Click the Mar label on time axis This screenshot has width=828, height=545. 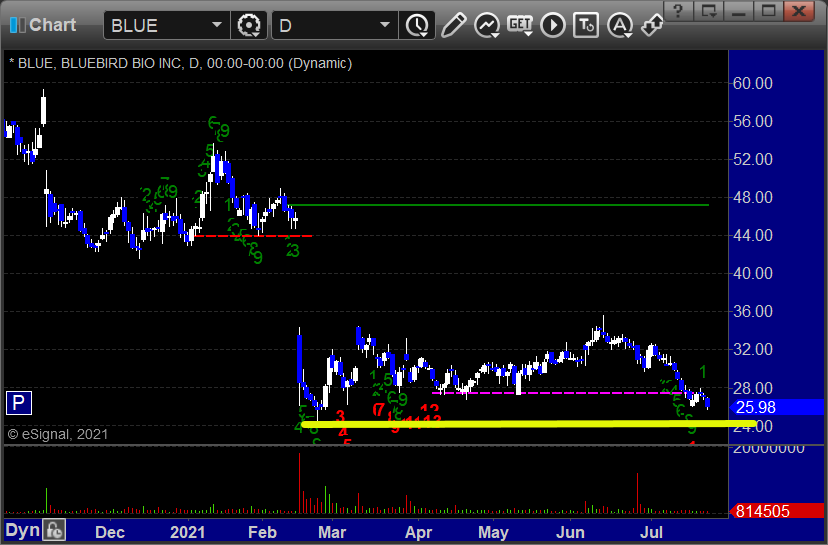(332, 532)
